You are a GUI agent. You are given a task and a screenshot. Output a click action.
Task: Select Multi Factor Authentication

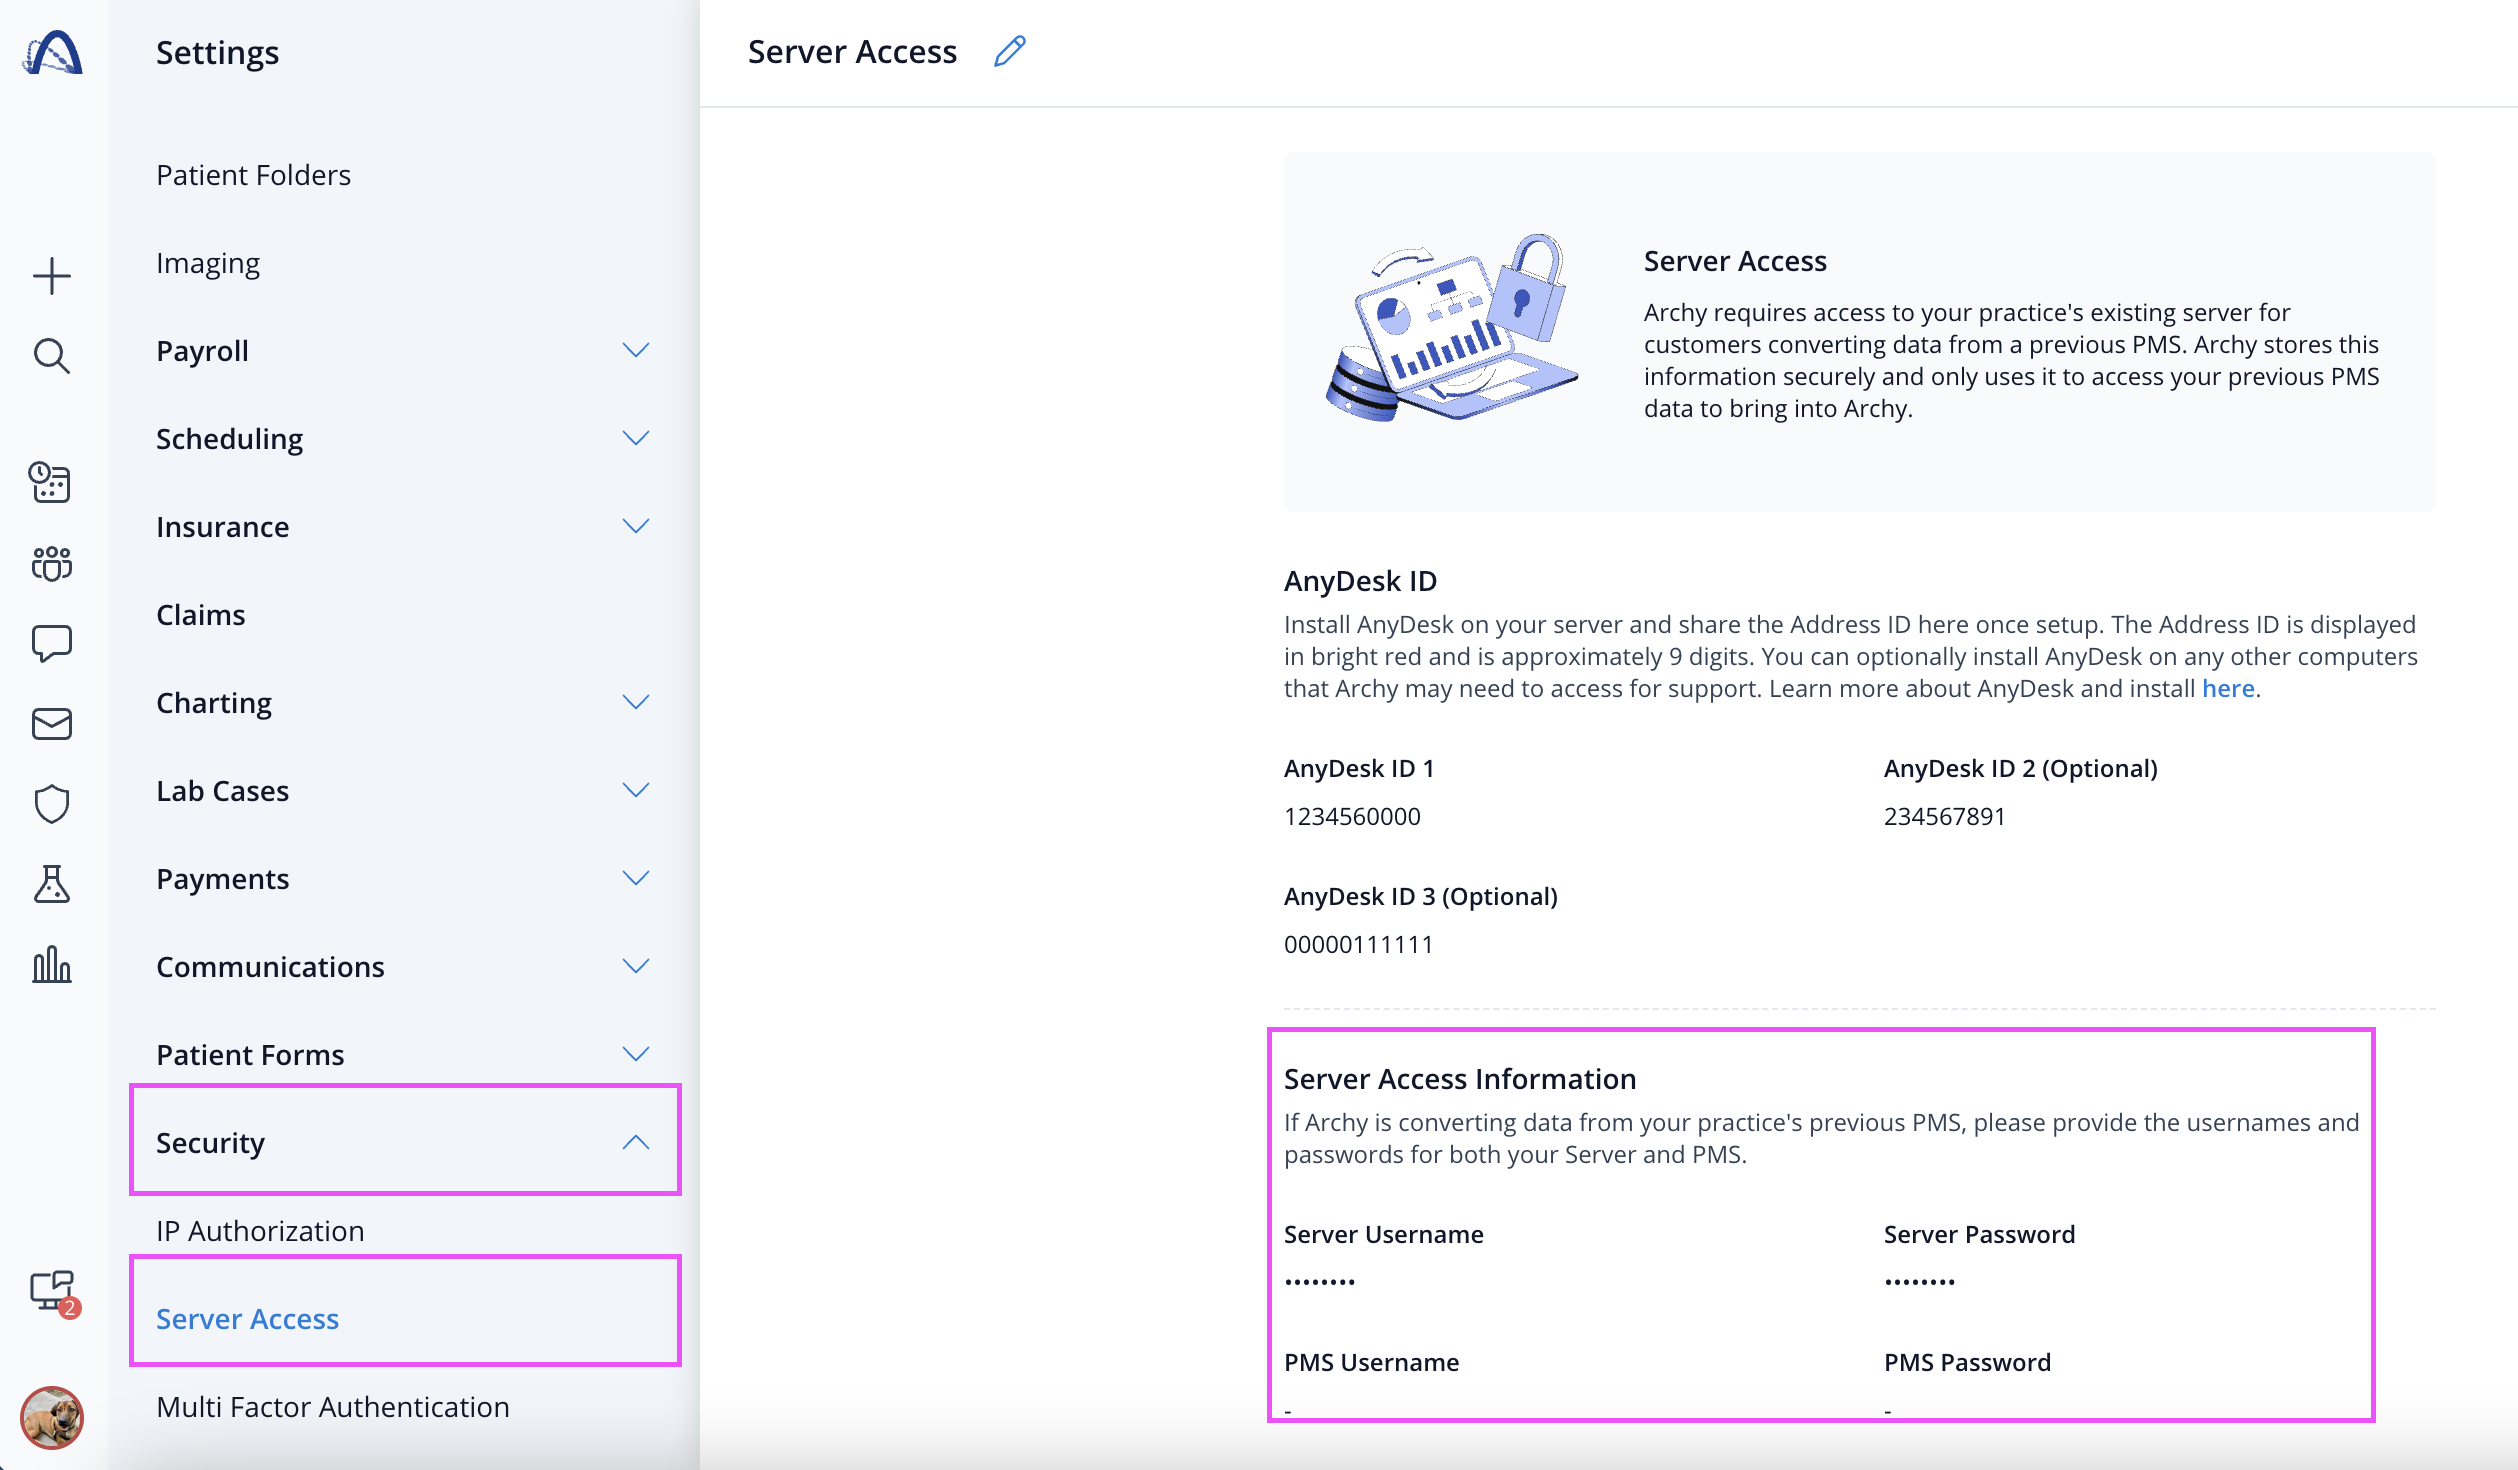333,1407
